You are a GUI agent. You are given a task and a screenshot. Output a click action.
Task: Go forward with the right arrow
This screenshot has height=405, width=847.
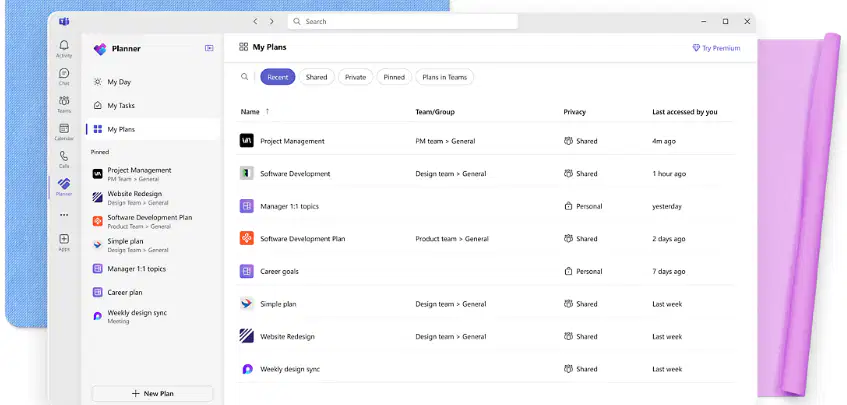tap(271, 22)
